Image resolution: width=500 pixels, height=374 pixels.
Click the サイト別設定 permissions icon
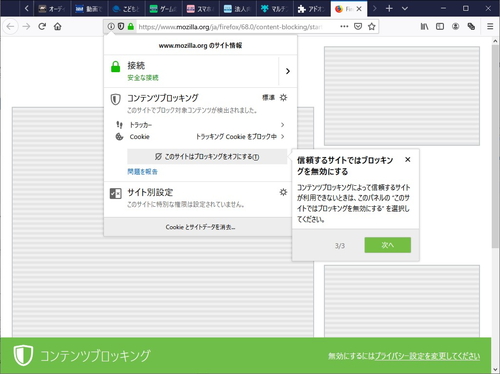click(116, 193)
